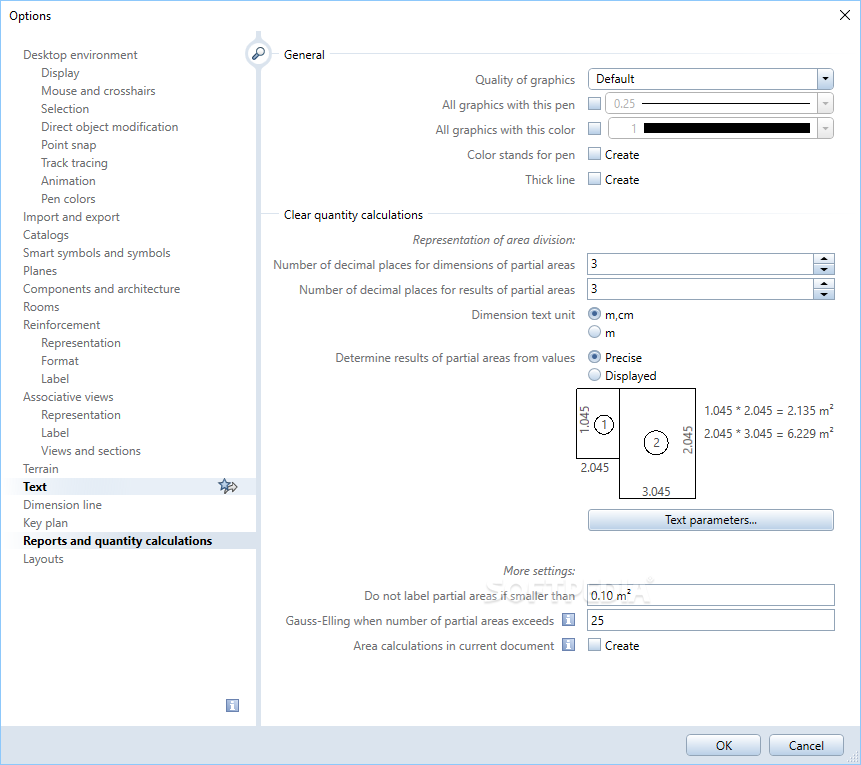Click the decimal places for results field
Viewport: 861px width, 765px height.
tap(700, 289)
